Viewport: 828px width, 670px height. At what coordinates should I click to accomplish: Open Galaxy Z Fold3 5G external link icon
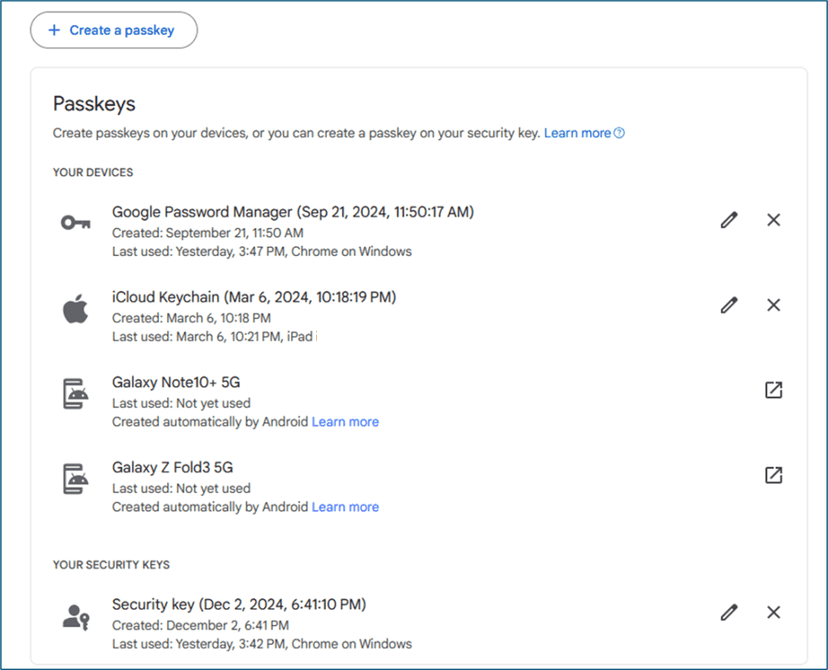coord(773,475)
